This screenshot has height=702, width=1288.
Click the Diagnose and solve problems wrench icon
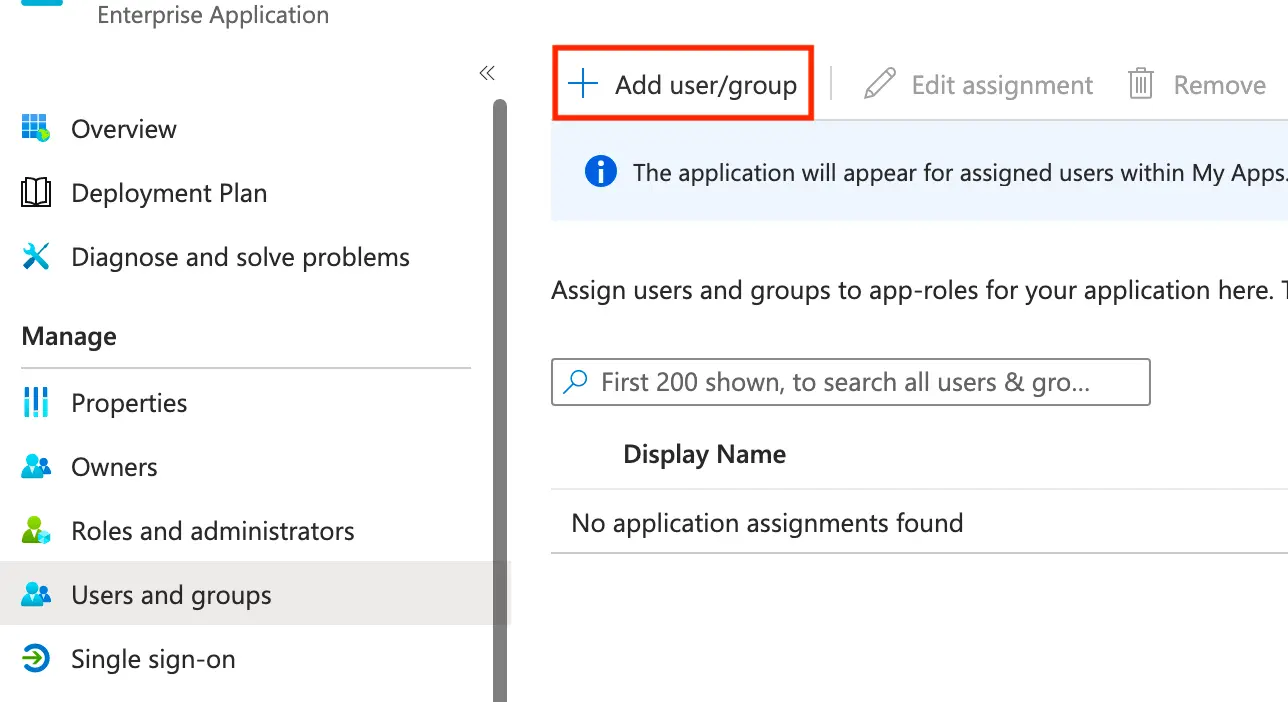36,257
